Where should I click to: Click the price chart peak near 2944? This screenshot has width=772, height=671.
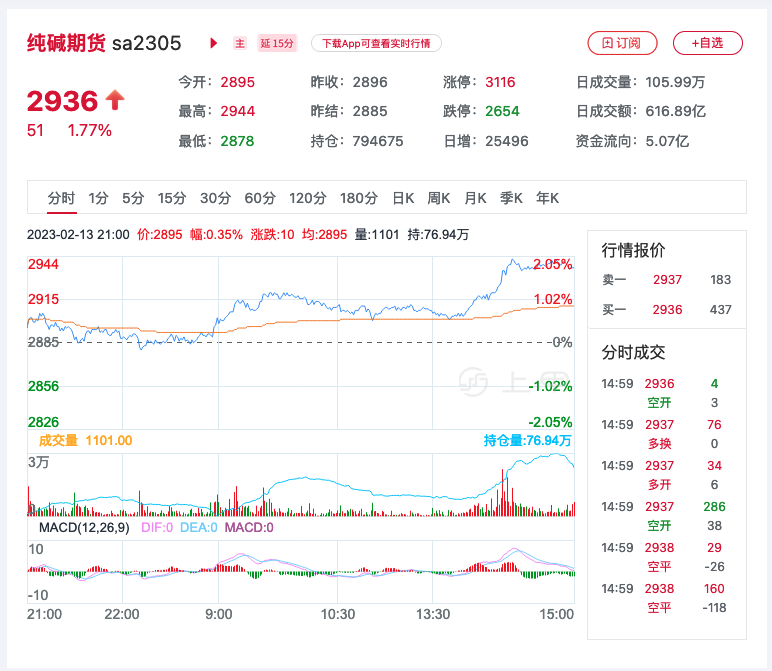coord(513,260)
